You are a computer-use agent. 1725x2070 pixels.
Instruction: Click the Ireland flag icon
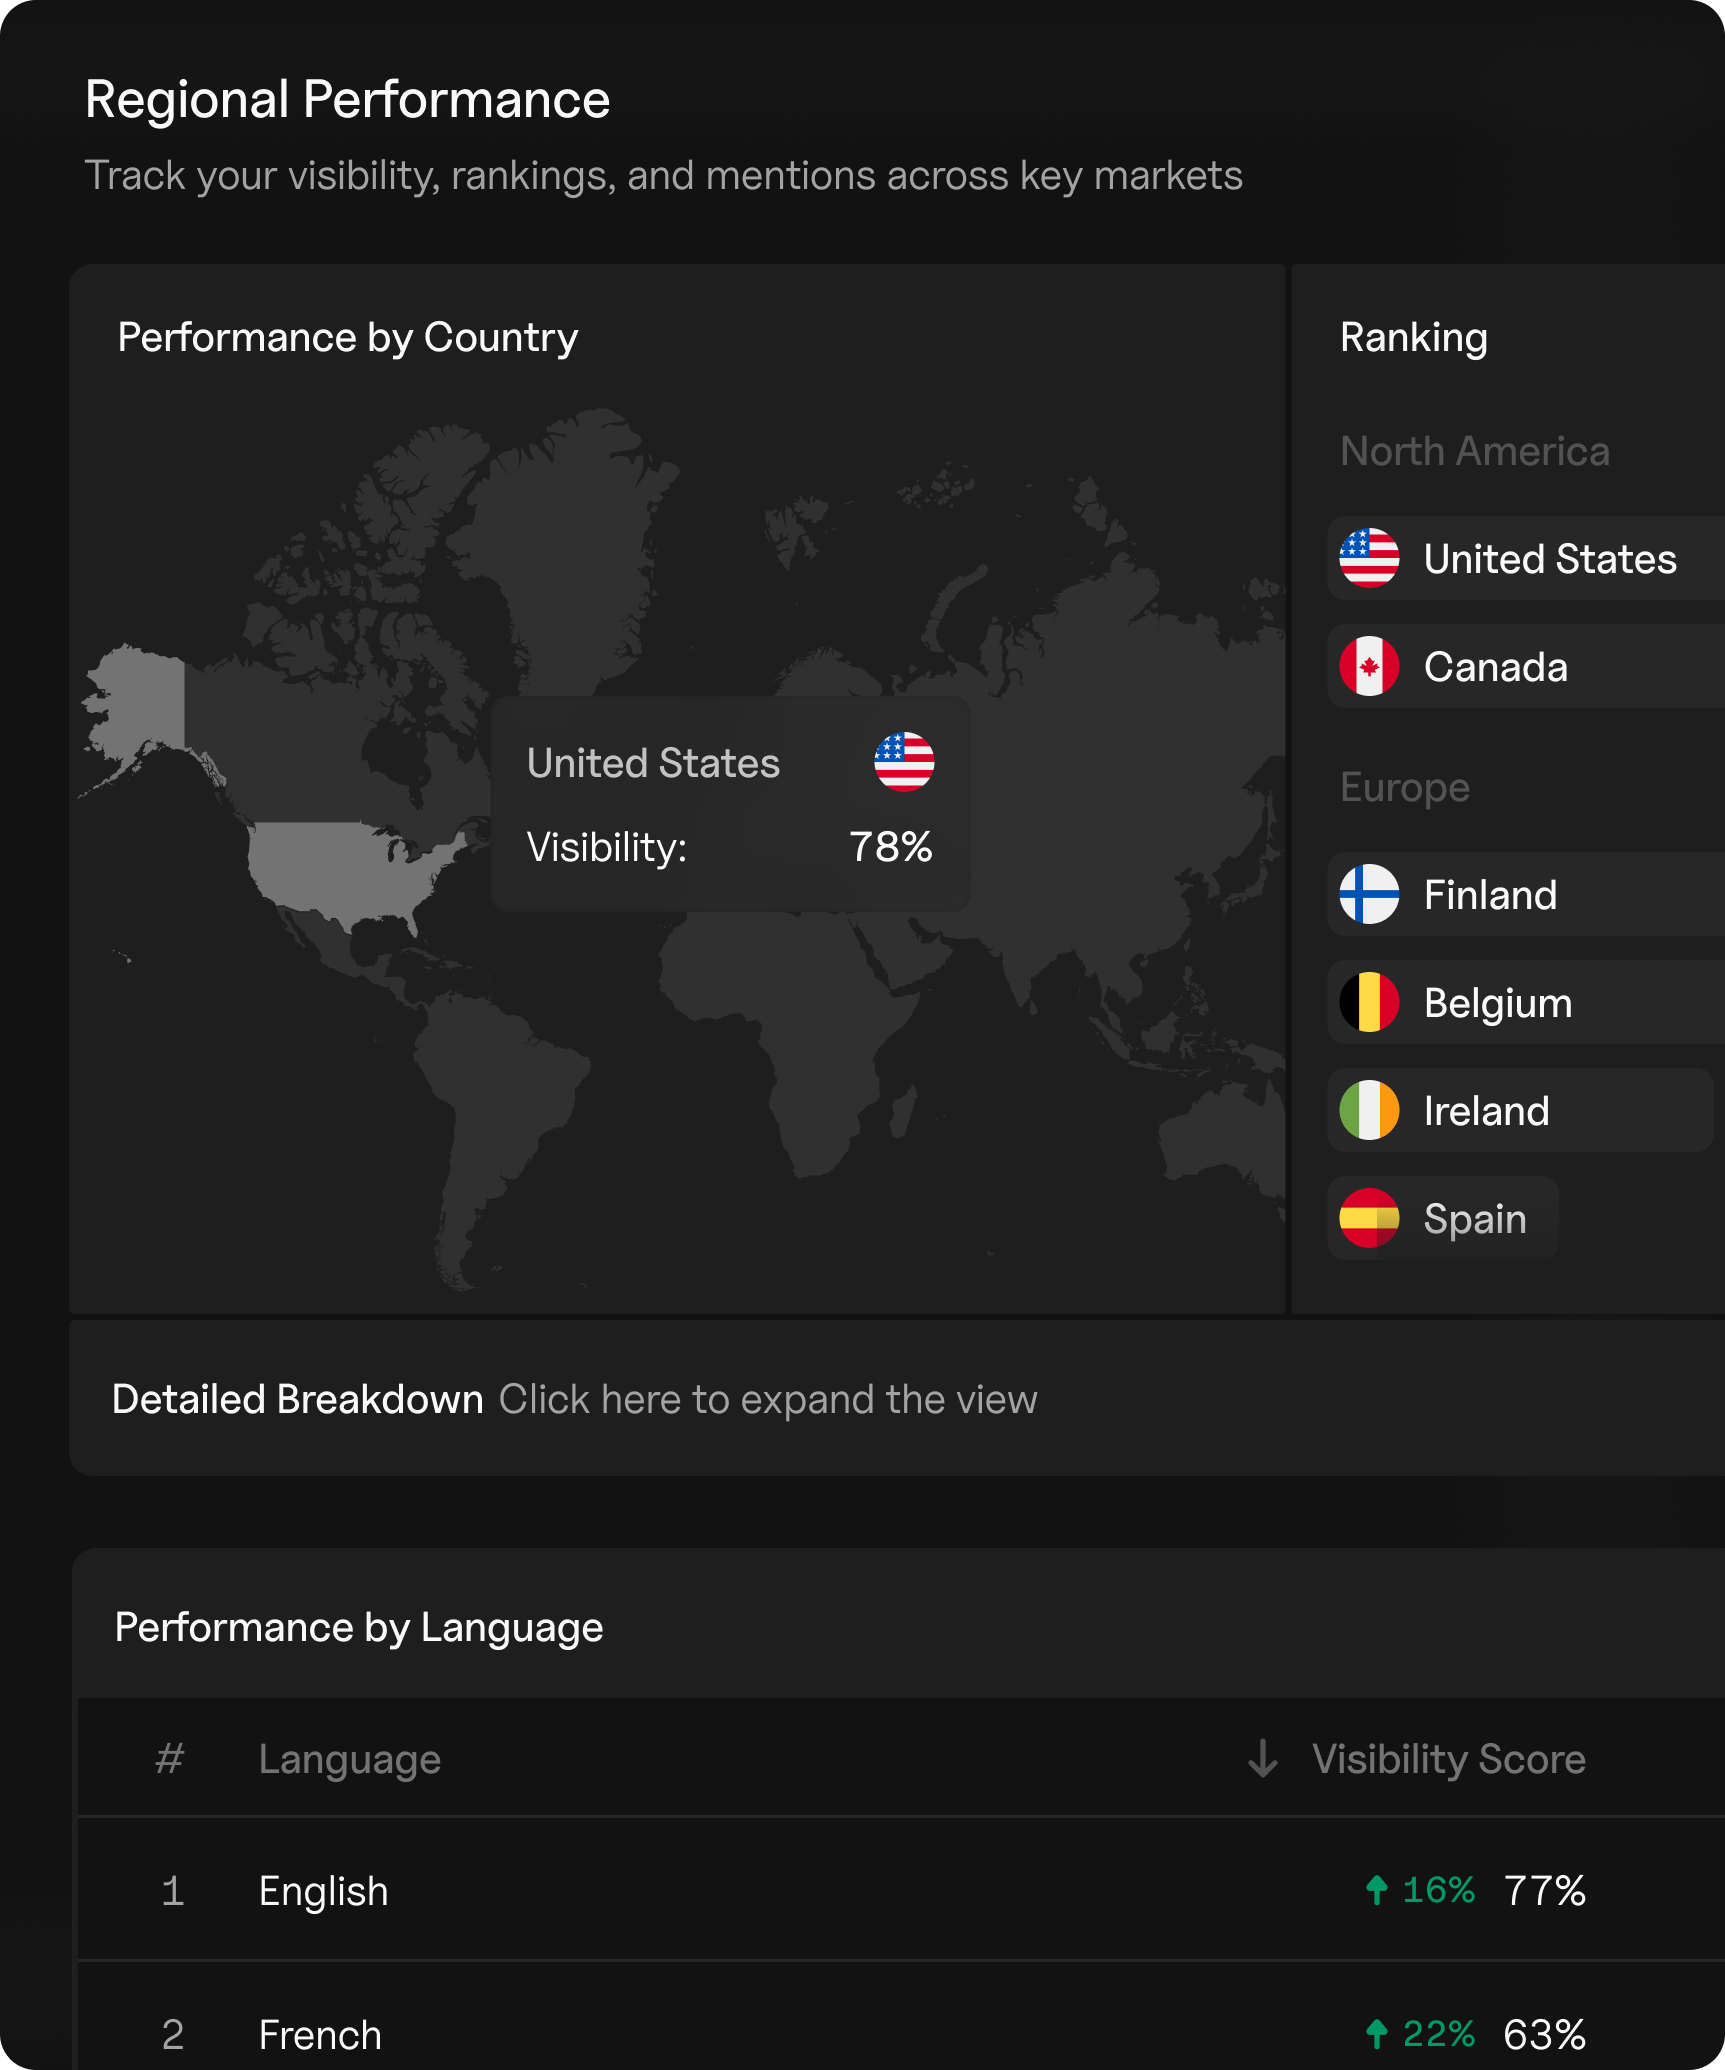pyautogui.click(x=1369, y=1110)
